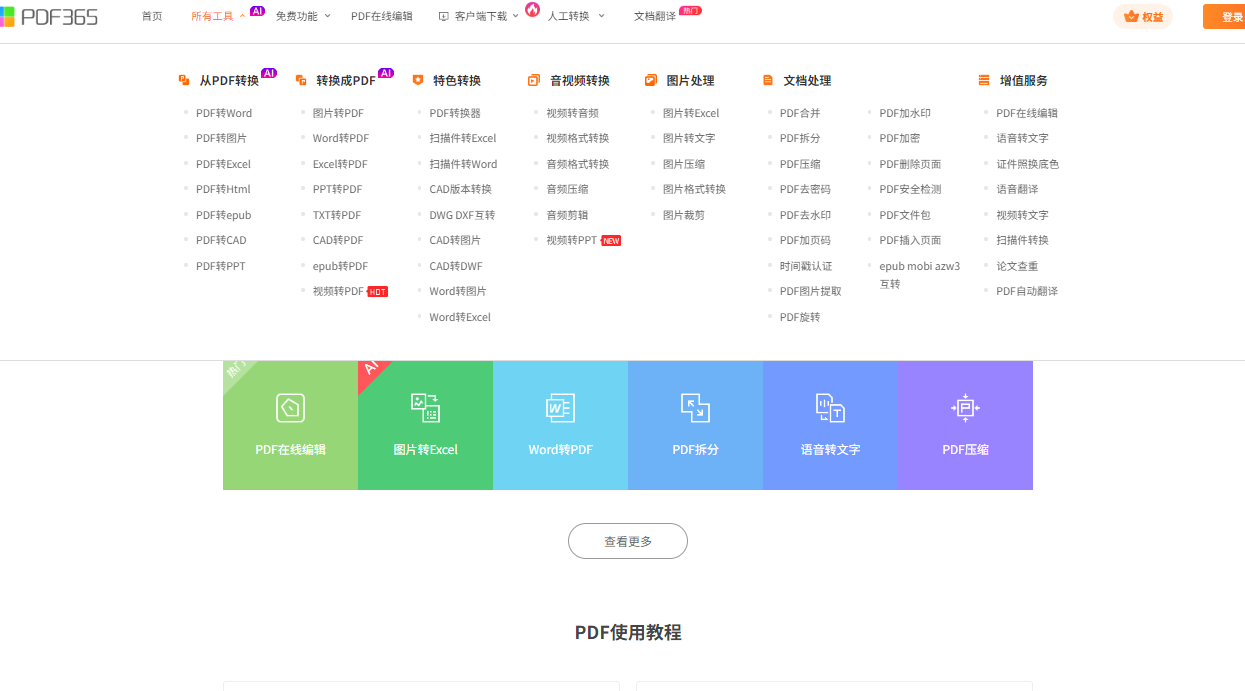Click the 增值服务 category icon
The height and width of the screenshot is (691, 1245).
(x=984, y=80)
